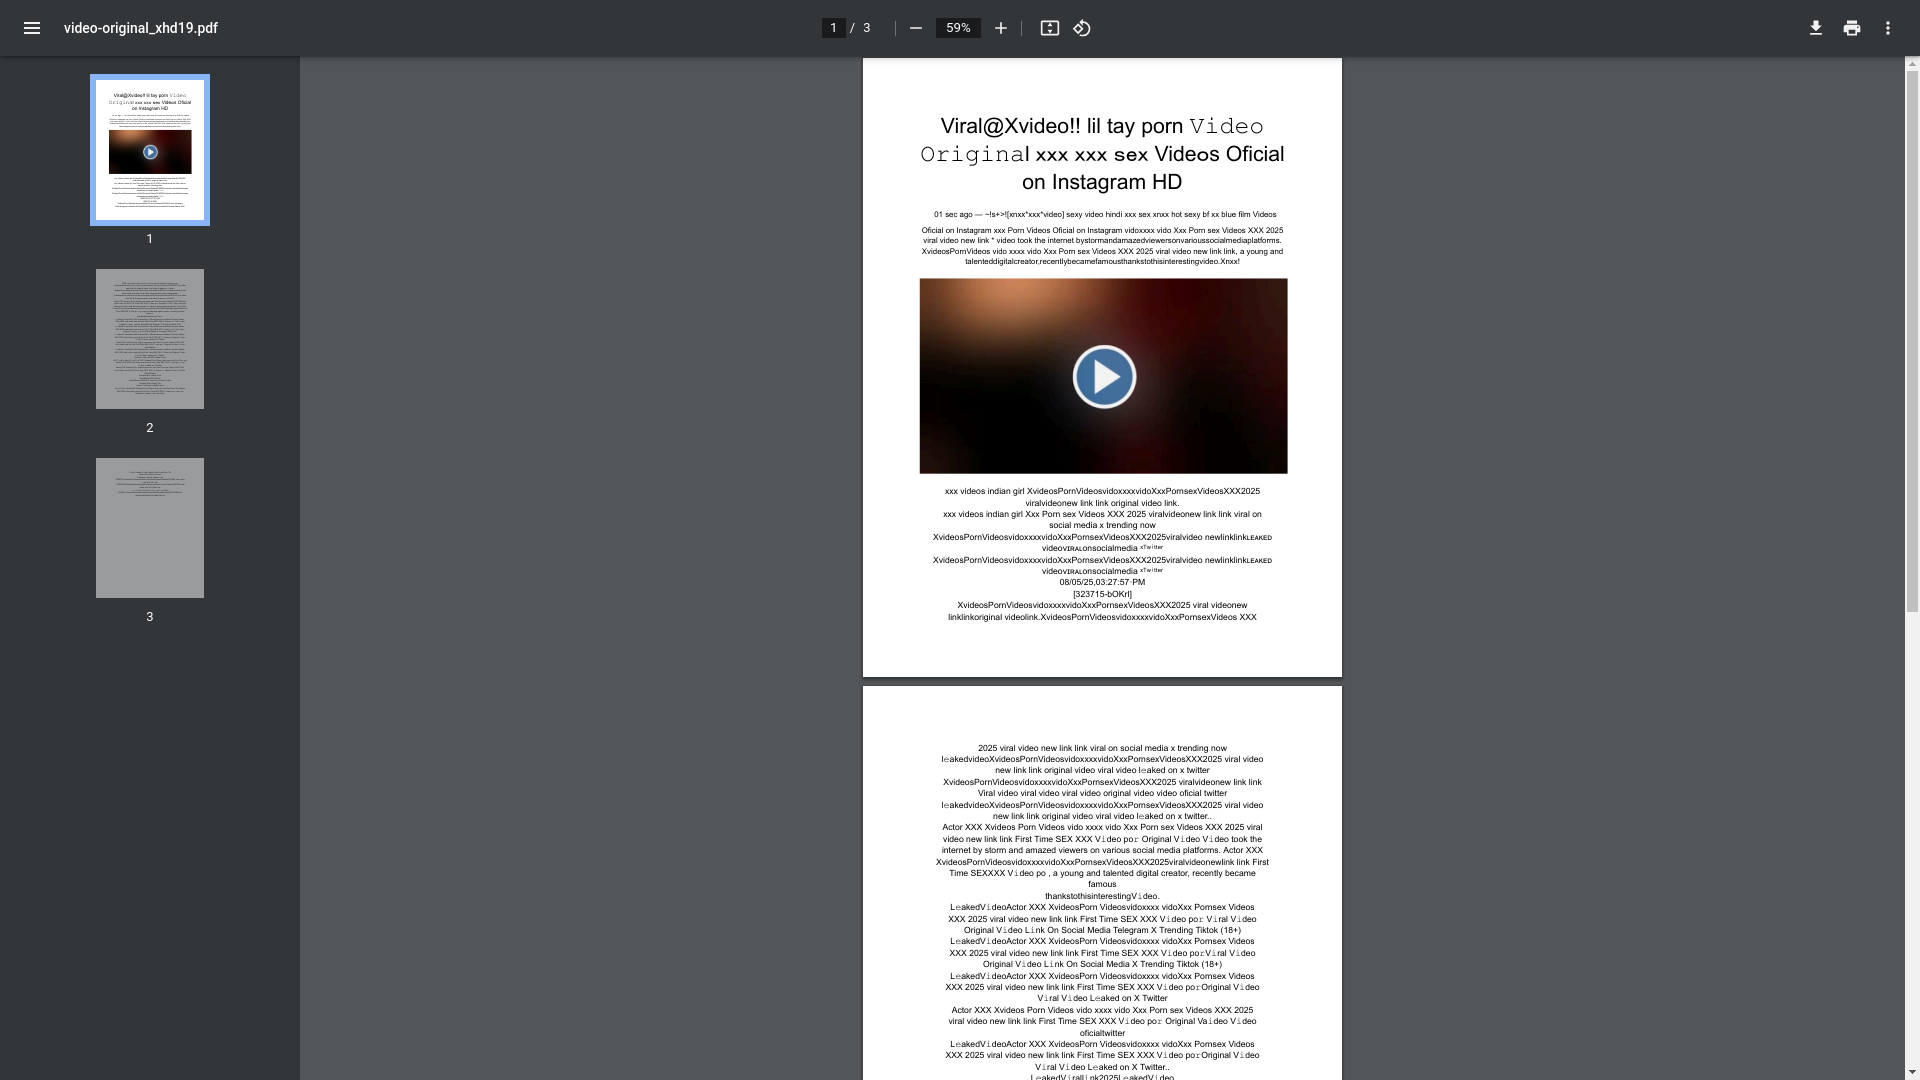Edit the current page number field
This screenshot has width=1920, height=1080.
833,28
